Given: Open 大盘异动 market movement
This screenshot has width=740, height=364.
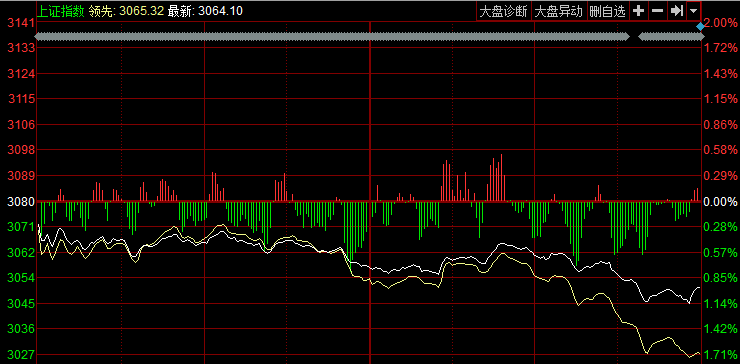Looking at the screenshot, I should pos(559,11).
